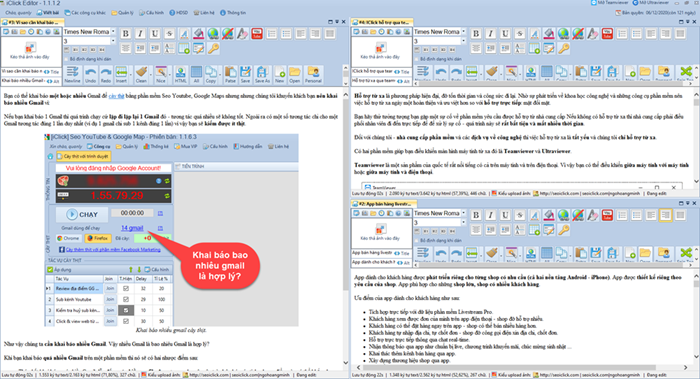Underline text in the top-right #4 editor
Screen dimensions: 700x379
[x=505, y=34]
